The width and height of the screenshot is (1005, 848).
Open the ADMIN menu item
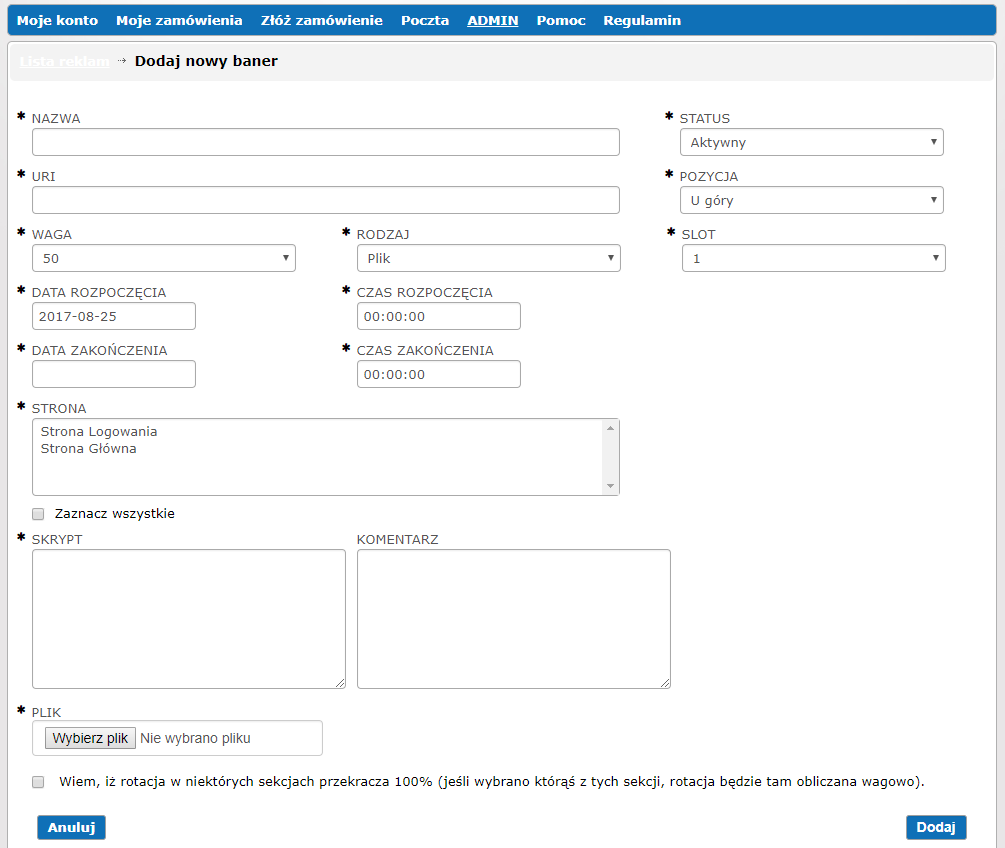(x=492, y=20)
